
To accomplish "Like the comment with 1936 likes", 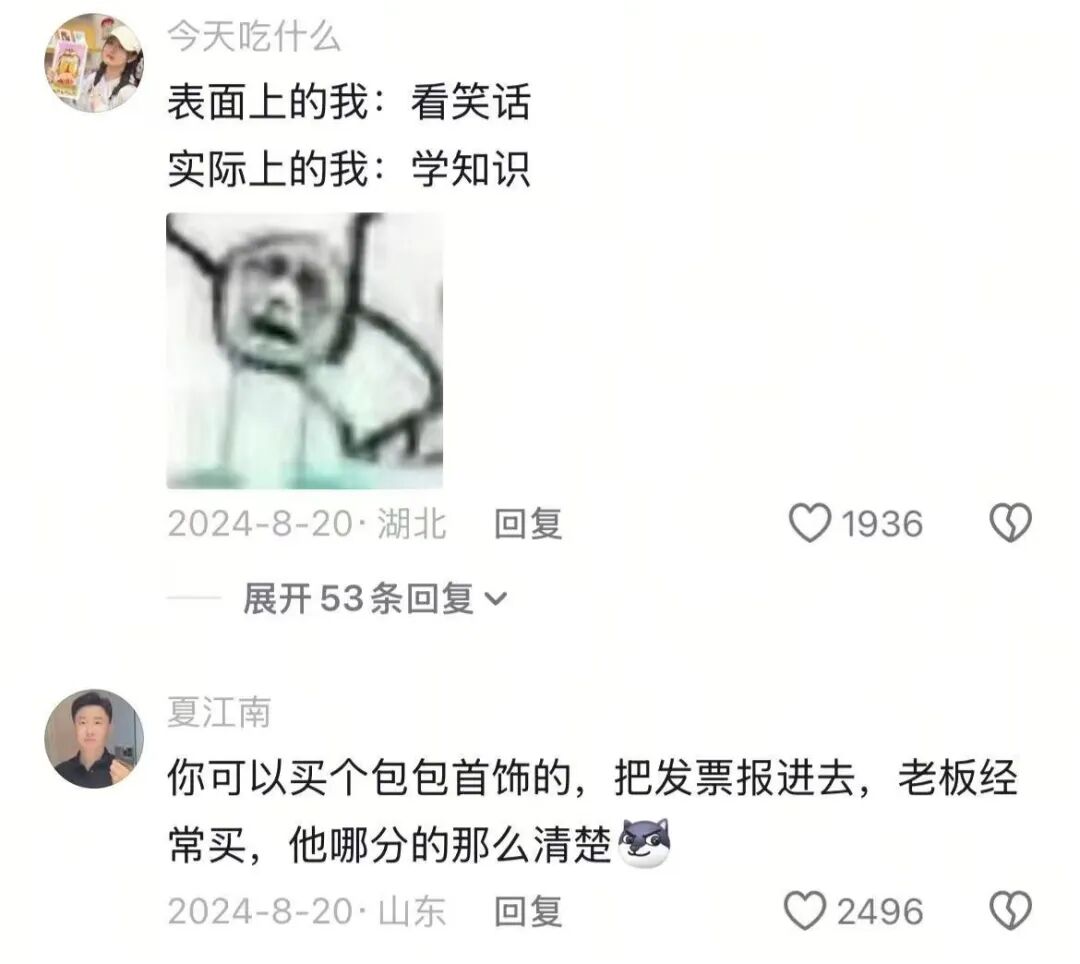I will coord(810,523).
